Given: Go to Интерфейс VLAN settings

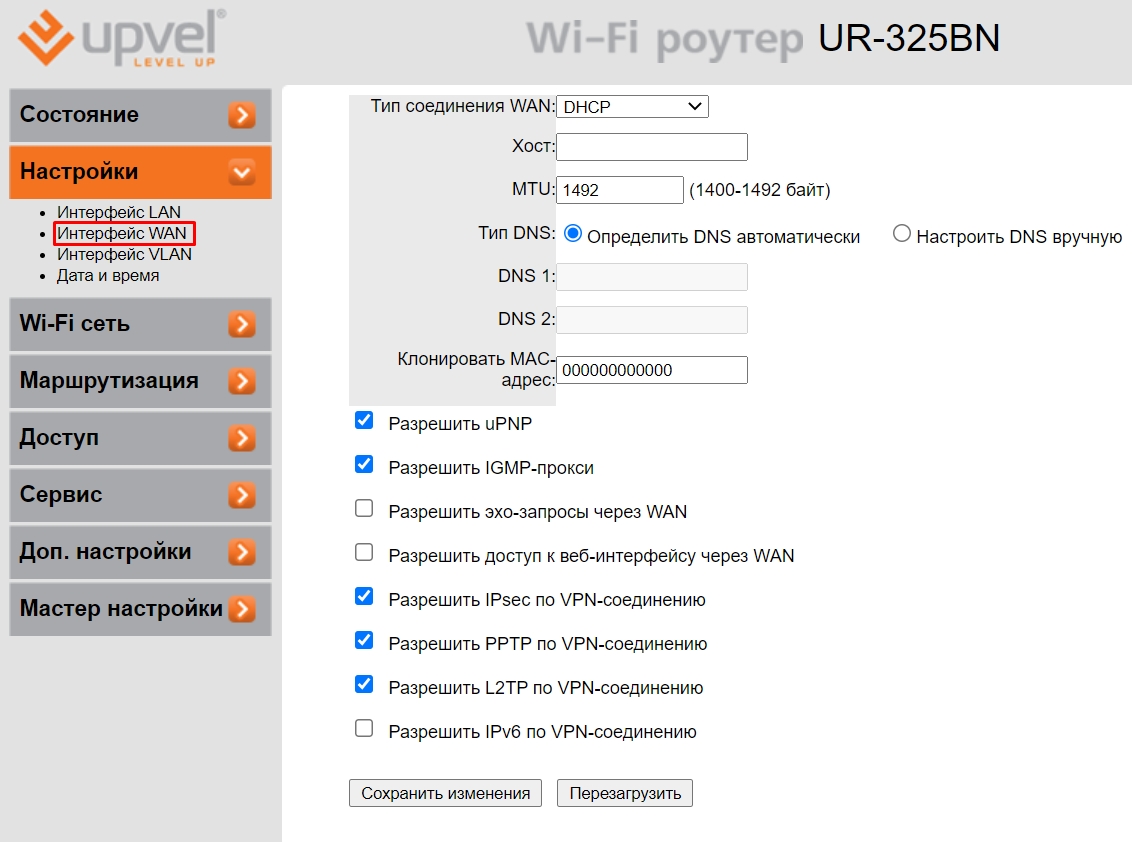Looking at the screenshot, I should click(x=124, y=254).
